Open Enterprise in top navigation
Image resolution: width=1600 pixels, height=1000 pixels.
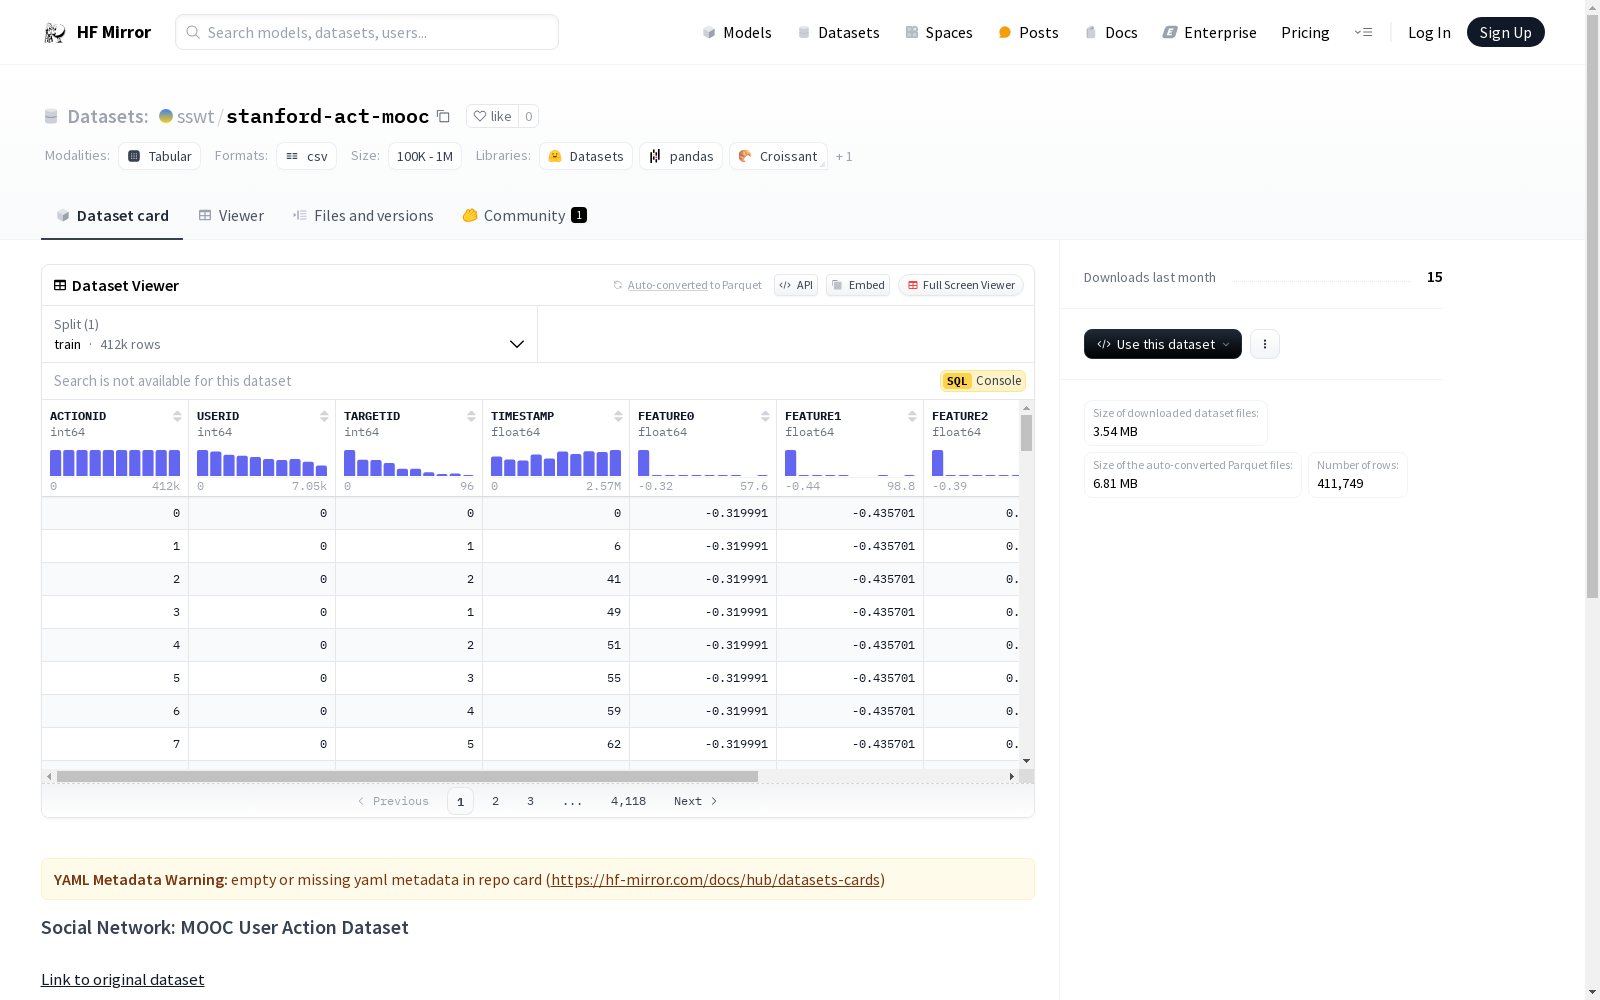click(1209, 32)
